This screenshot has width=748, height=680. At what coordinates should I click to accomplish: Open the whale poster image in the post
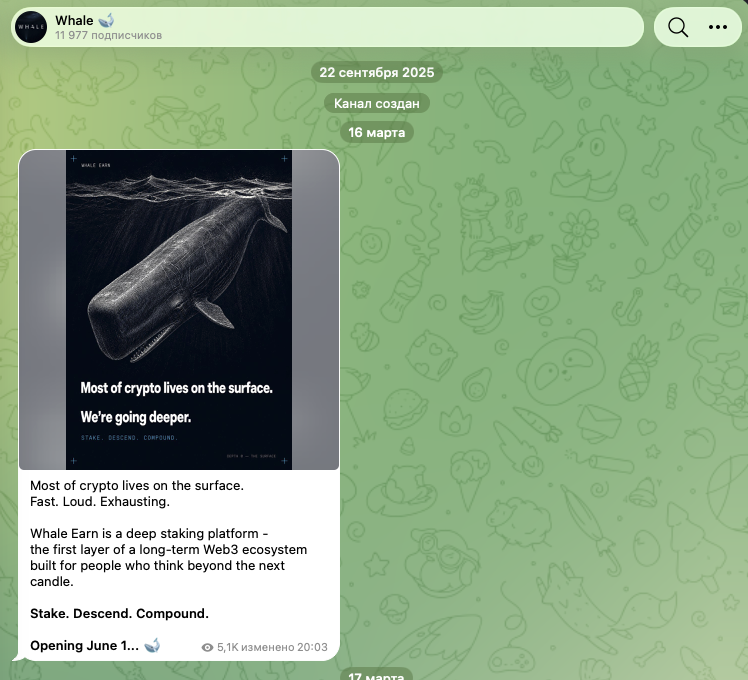coord(179,310)
